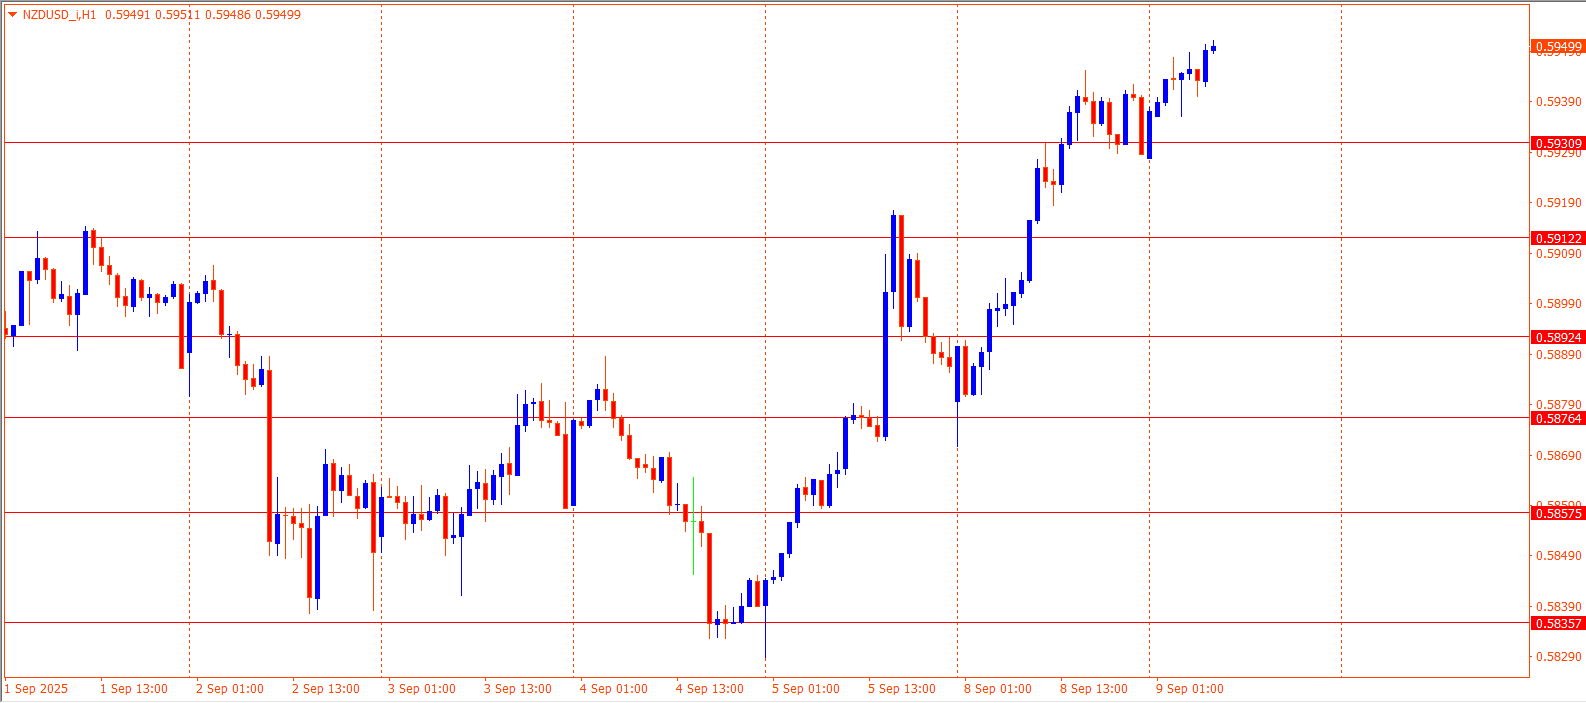Click the 0.58764 red price tag
The image size is (1586, 703).
(x=1558, y=419)
